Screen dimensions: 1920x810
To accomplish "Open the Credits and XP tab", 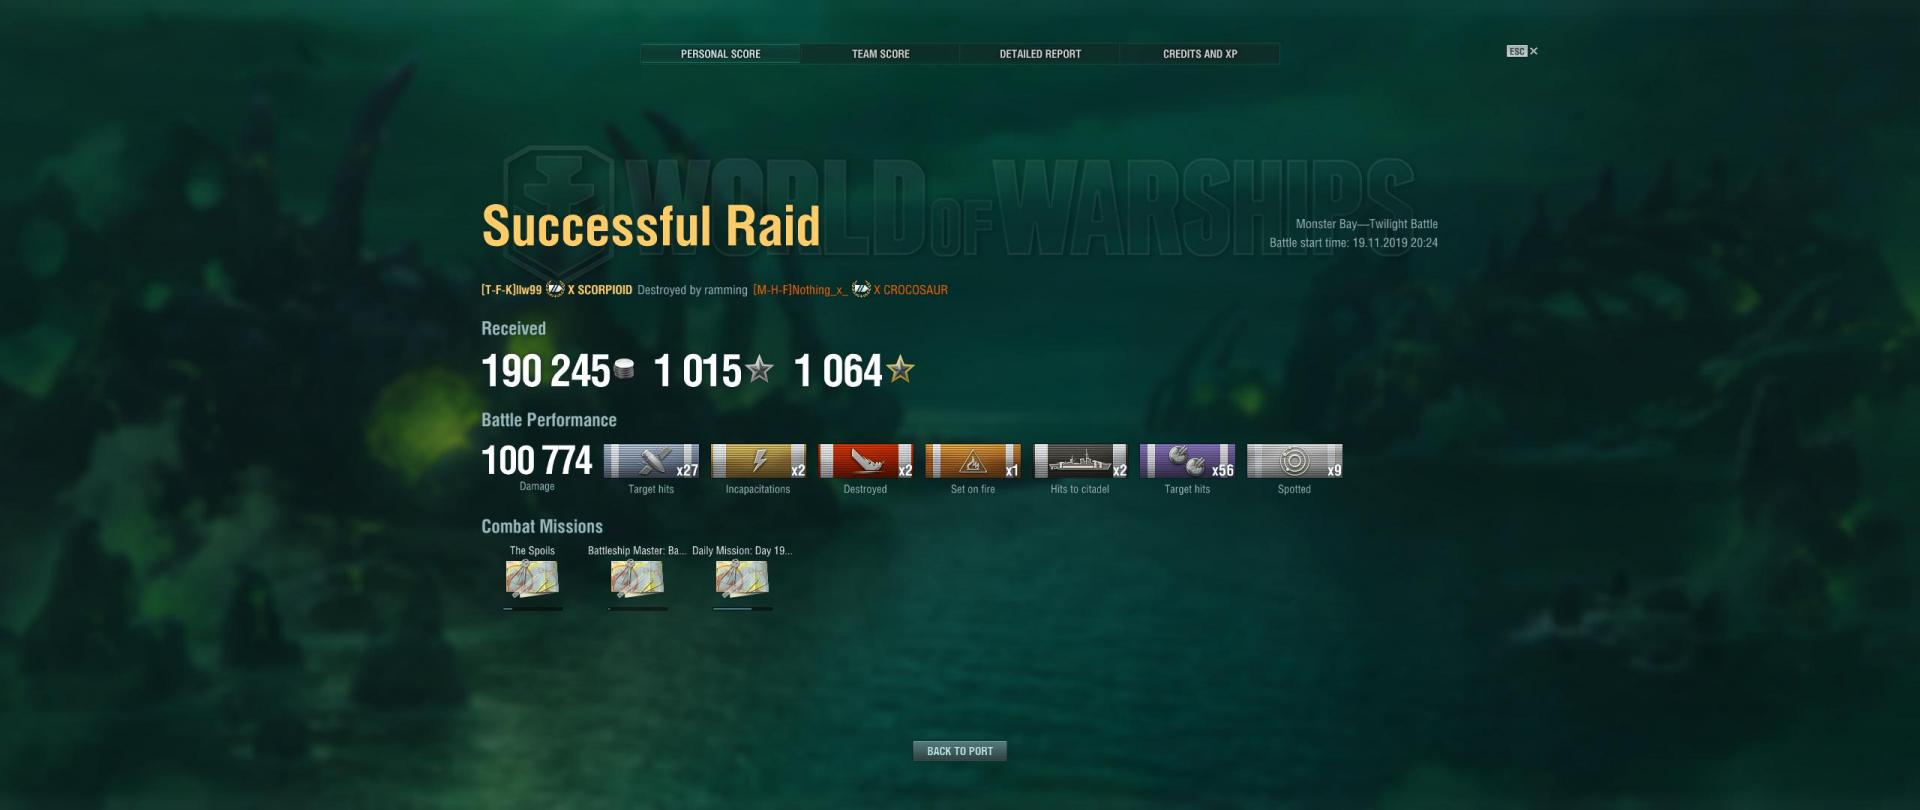I will pos(1200,54).
